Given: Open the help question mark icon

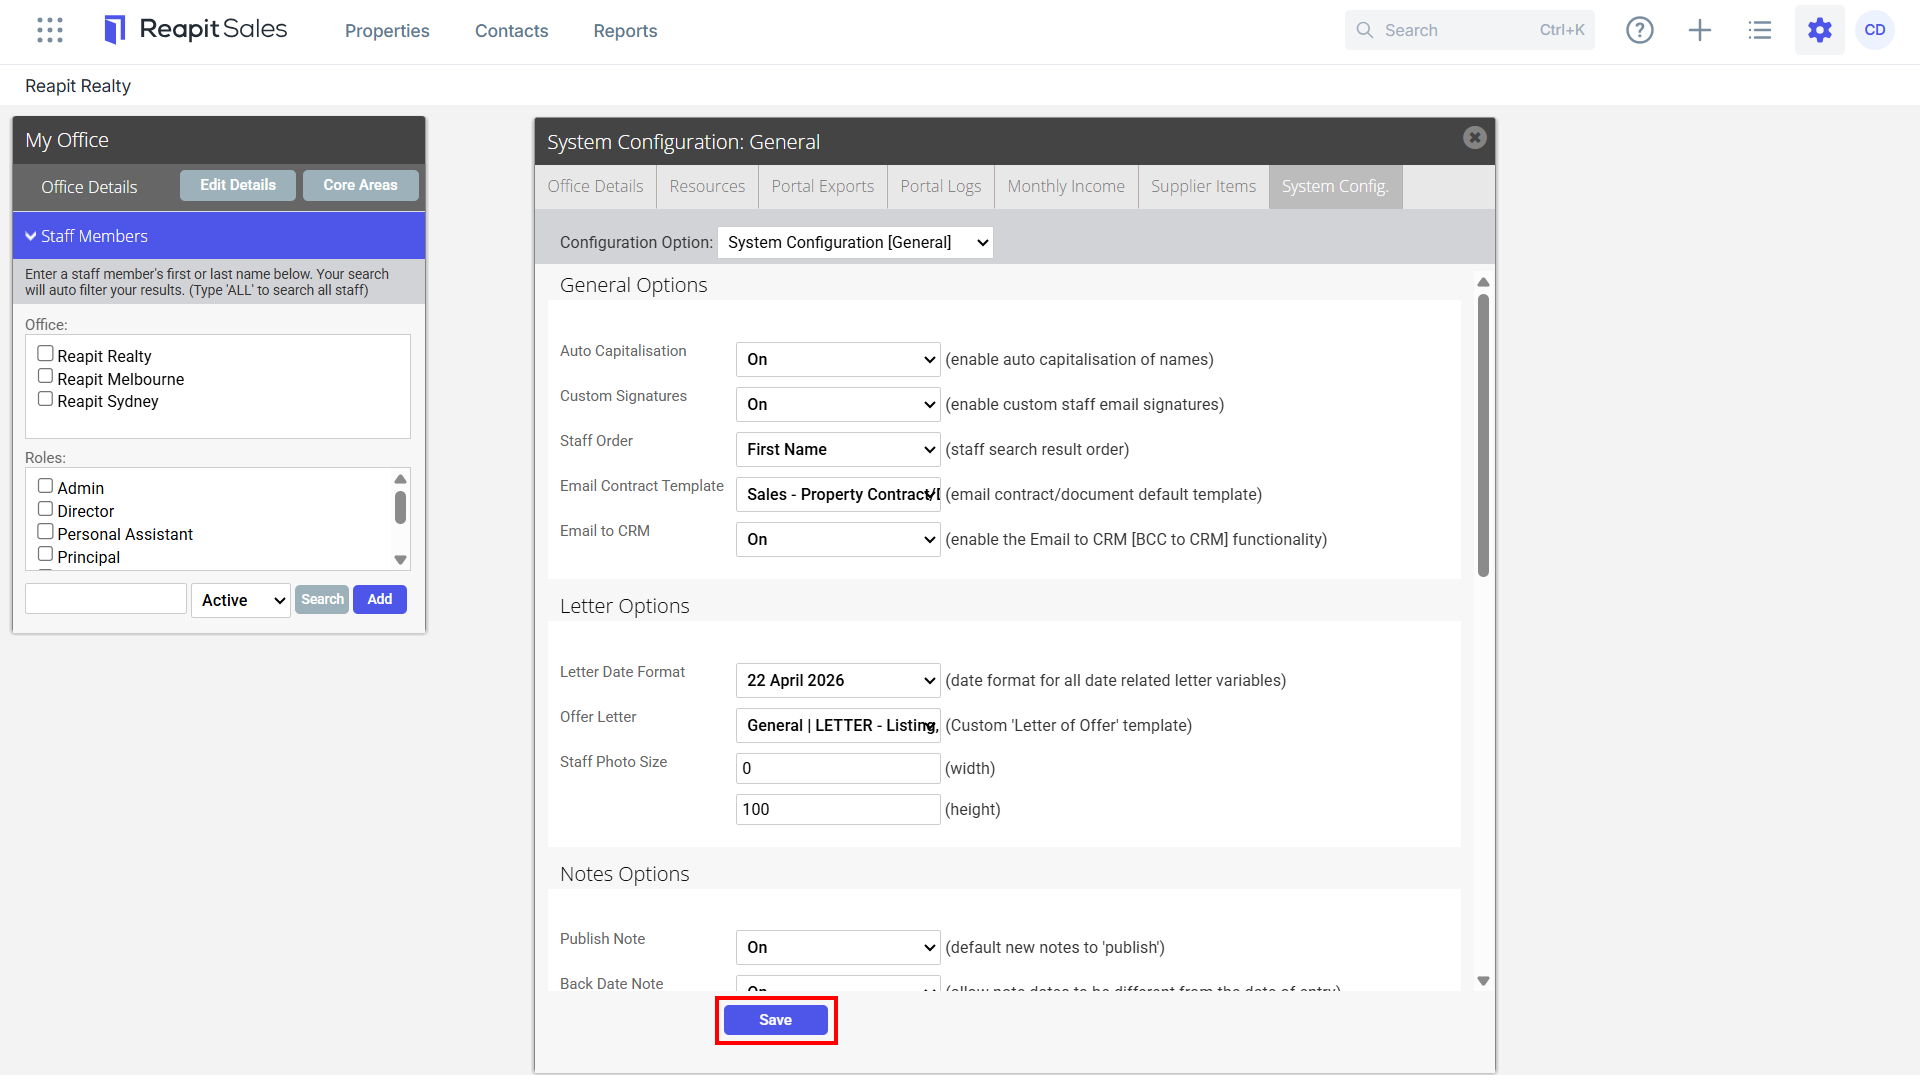Looking at the screenshot, I should click(x=1640, y=30).
